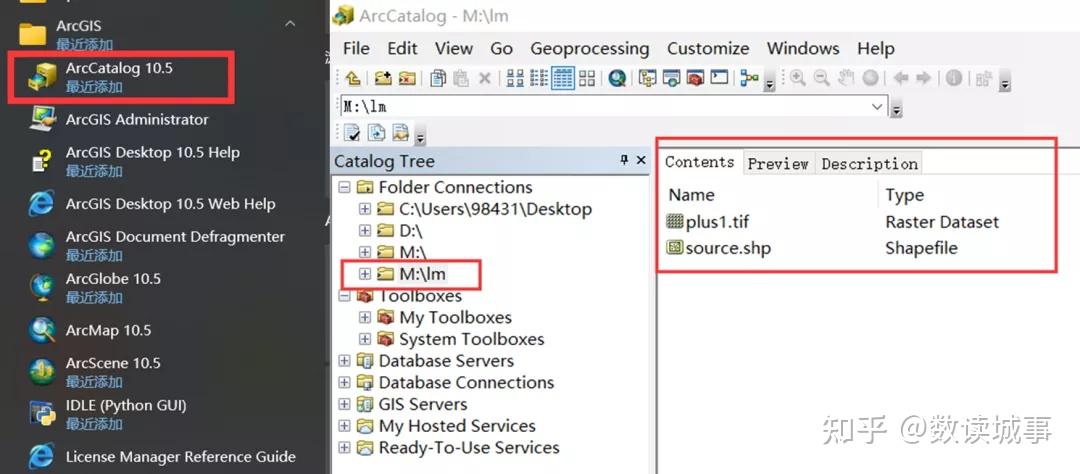Close the Catalog Tree panel
Screen dimensions: 1080x474
click(x=641, y=160)
